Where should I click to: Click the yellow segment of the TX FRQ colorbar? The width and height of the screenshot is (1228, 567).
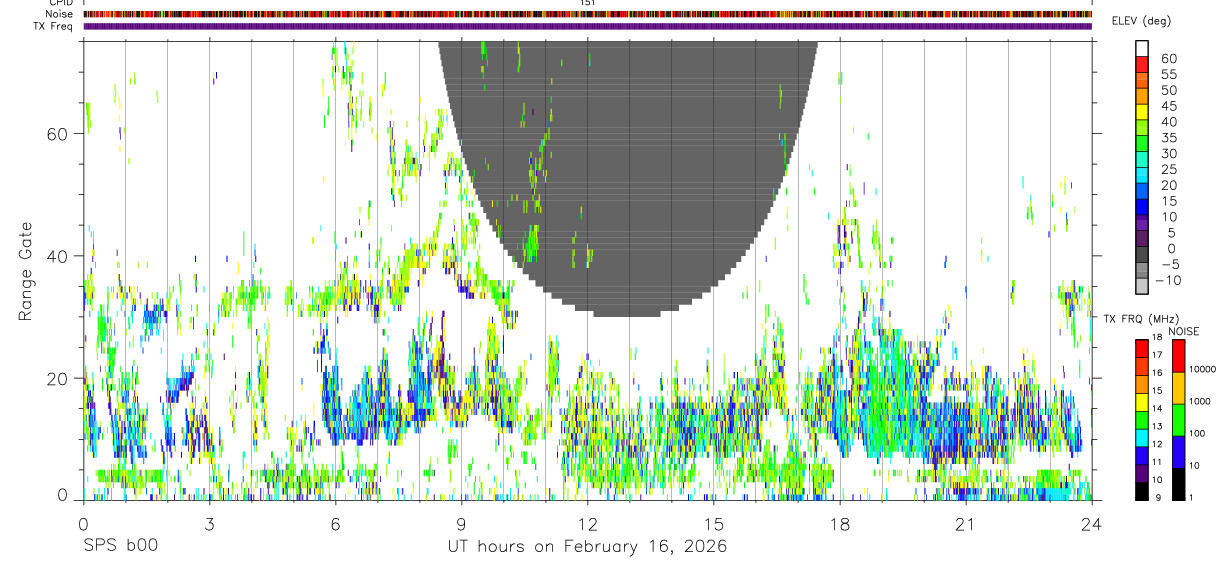coord(1141,402)
